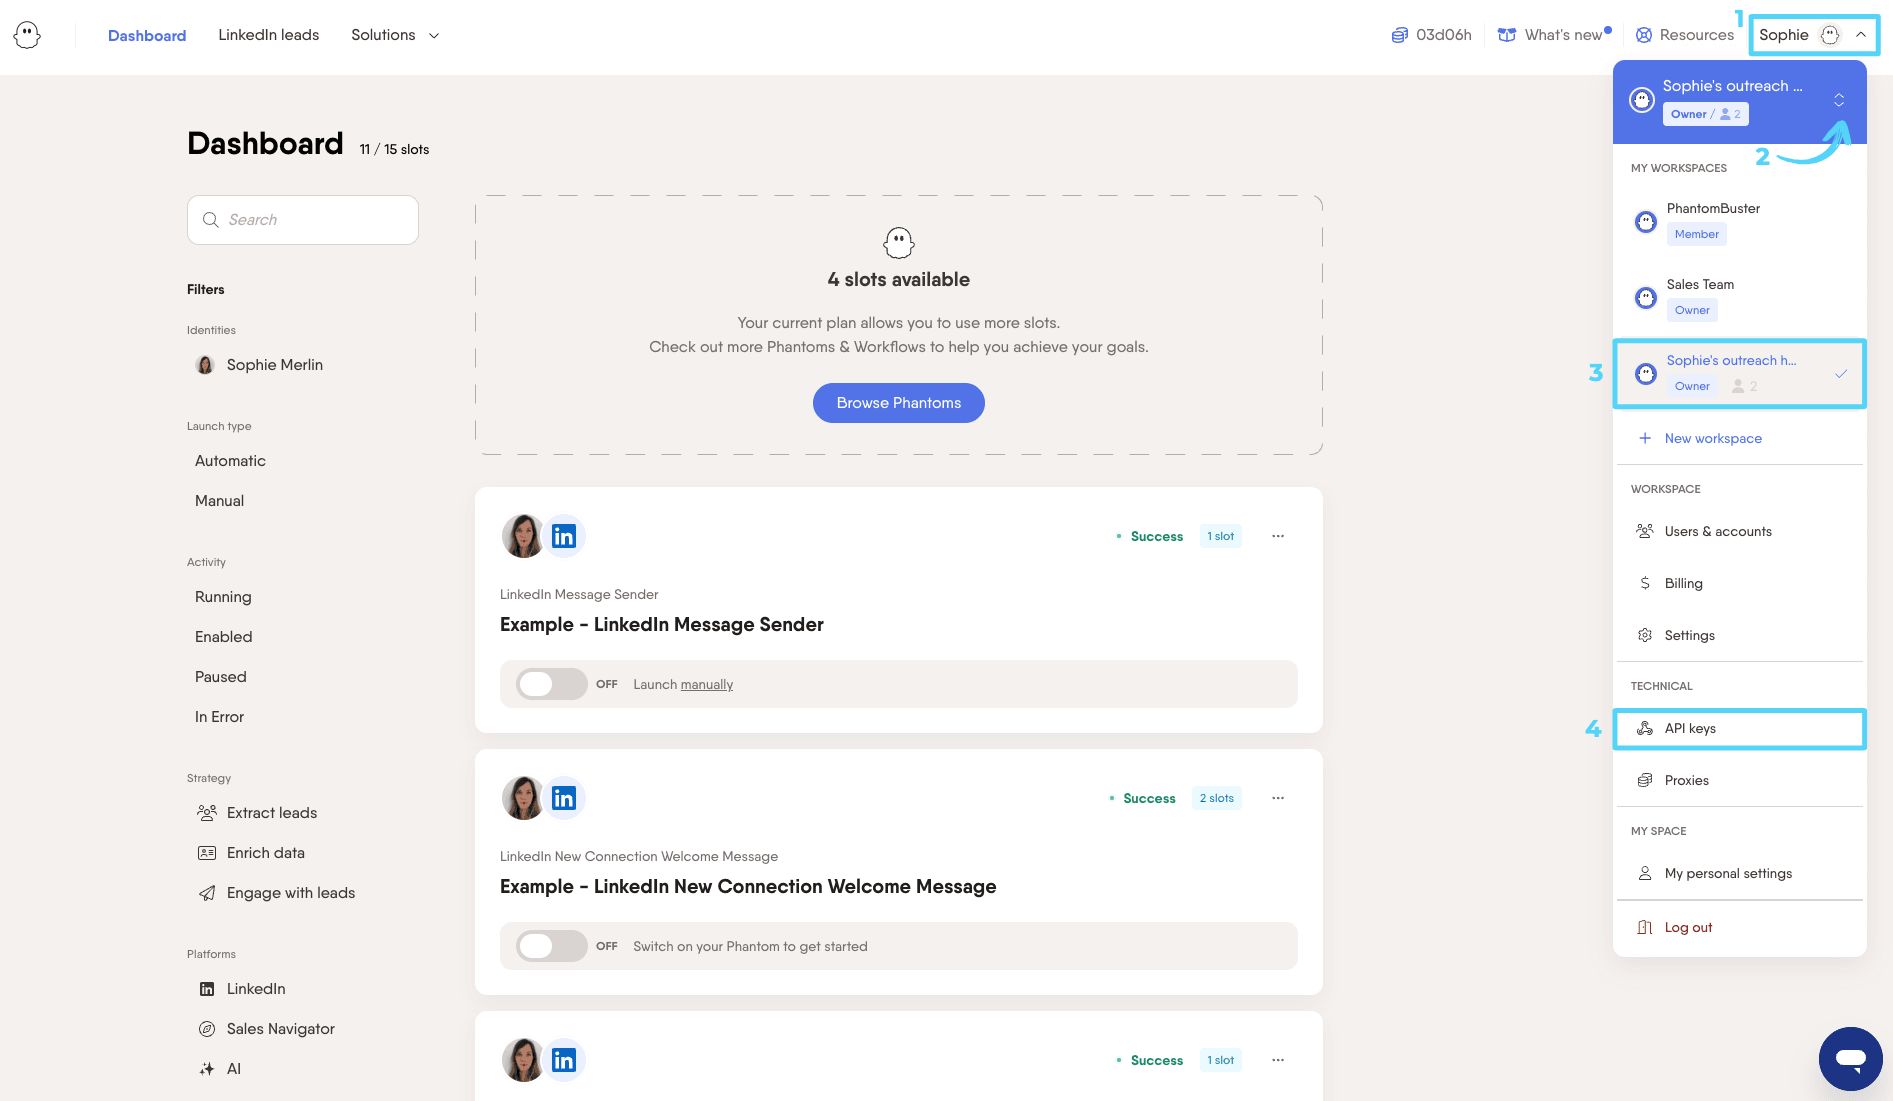Open the support chat bubble
Screen dimensions: 1893x1101
1851,1059
